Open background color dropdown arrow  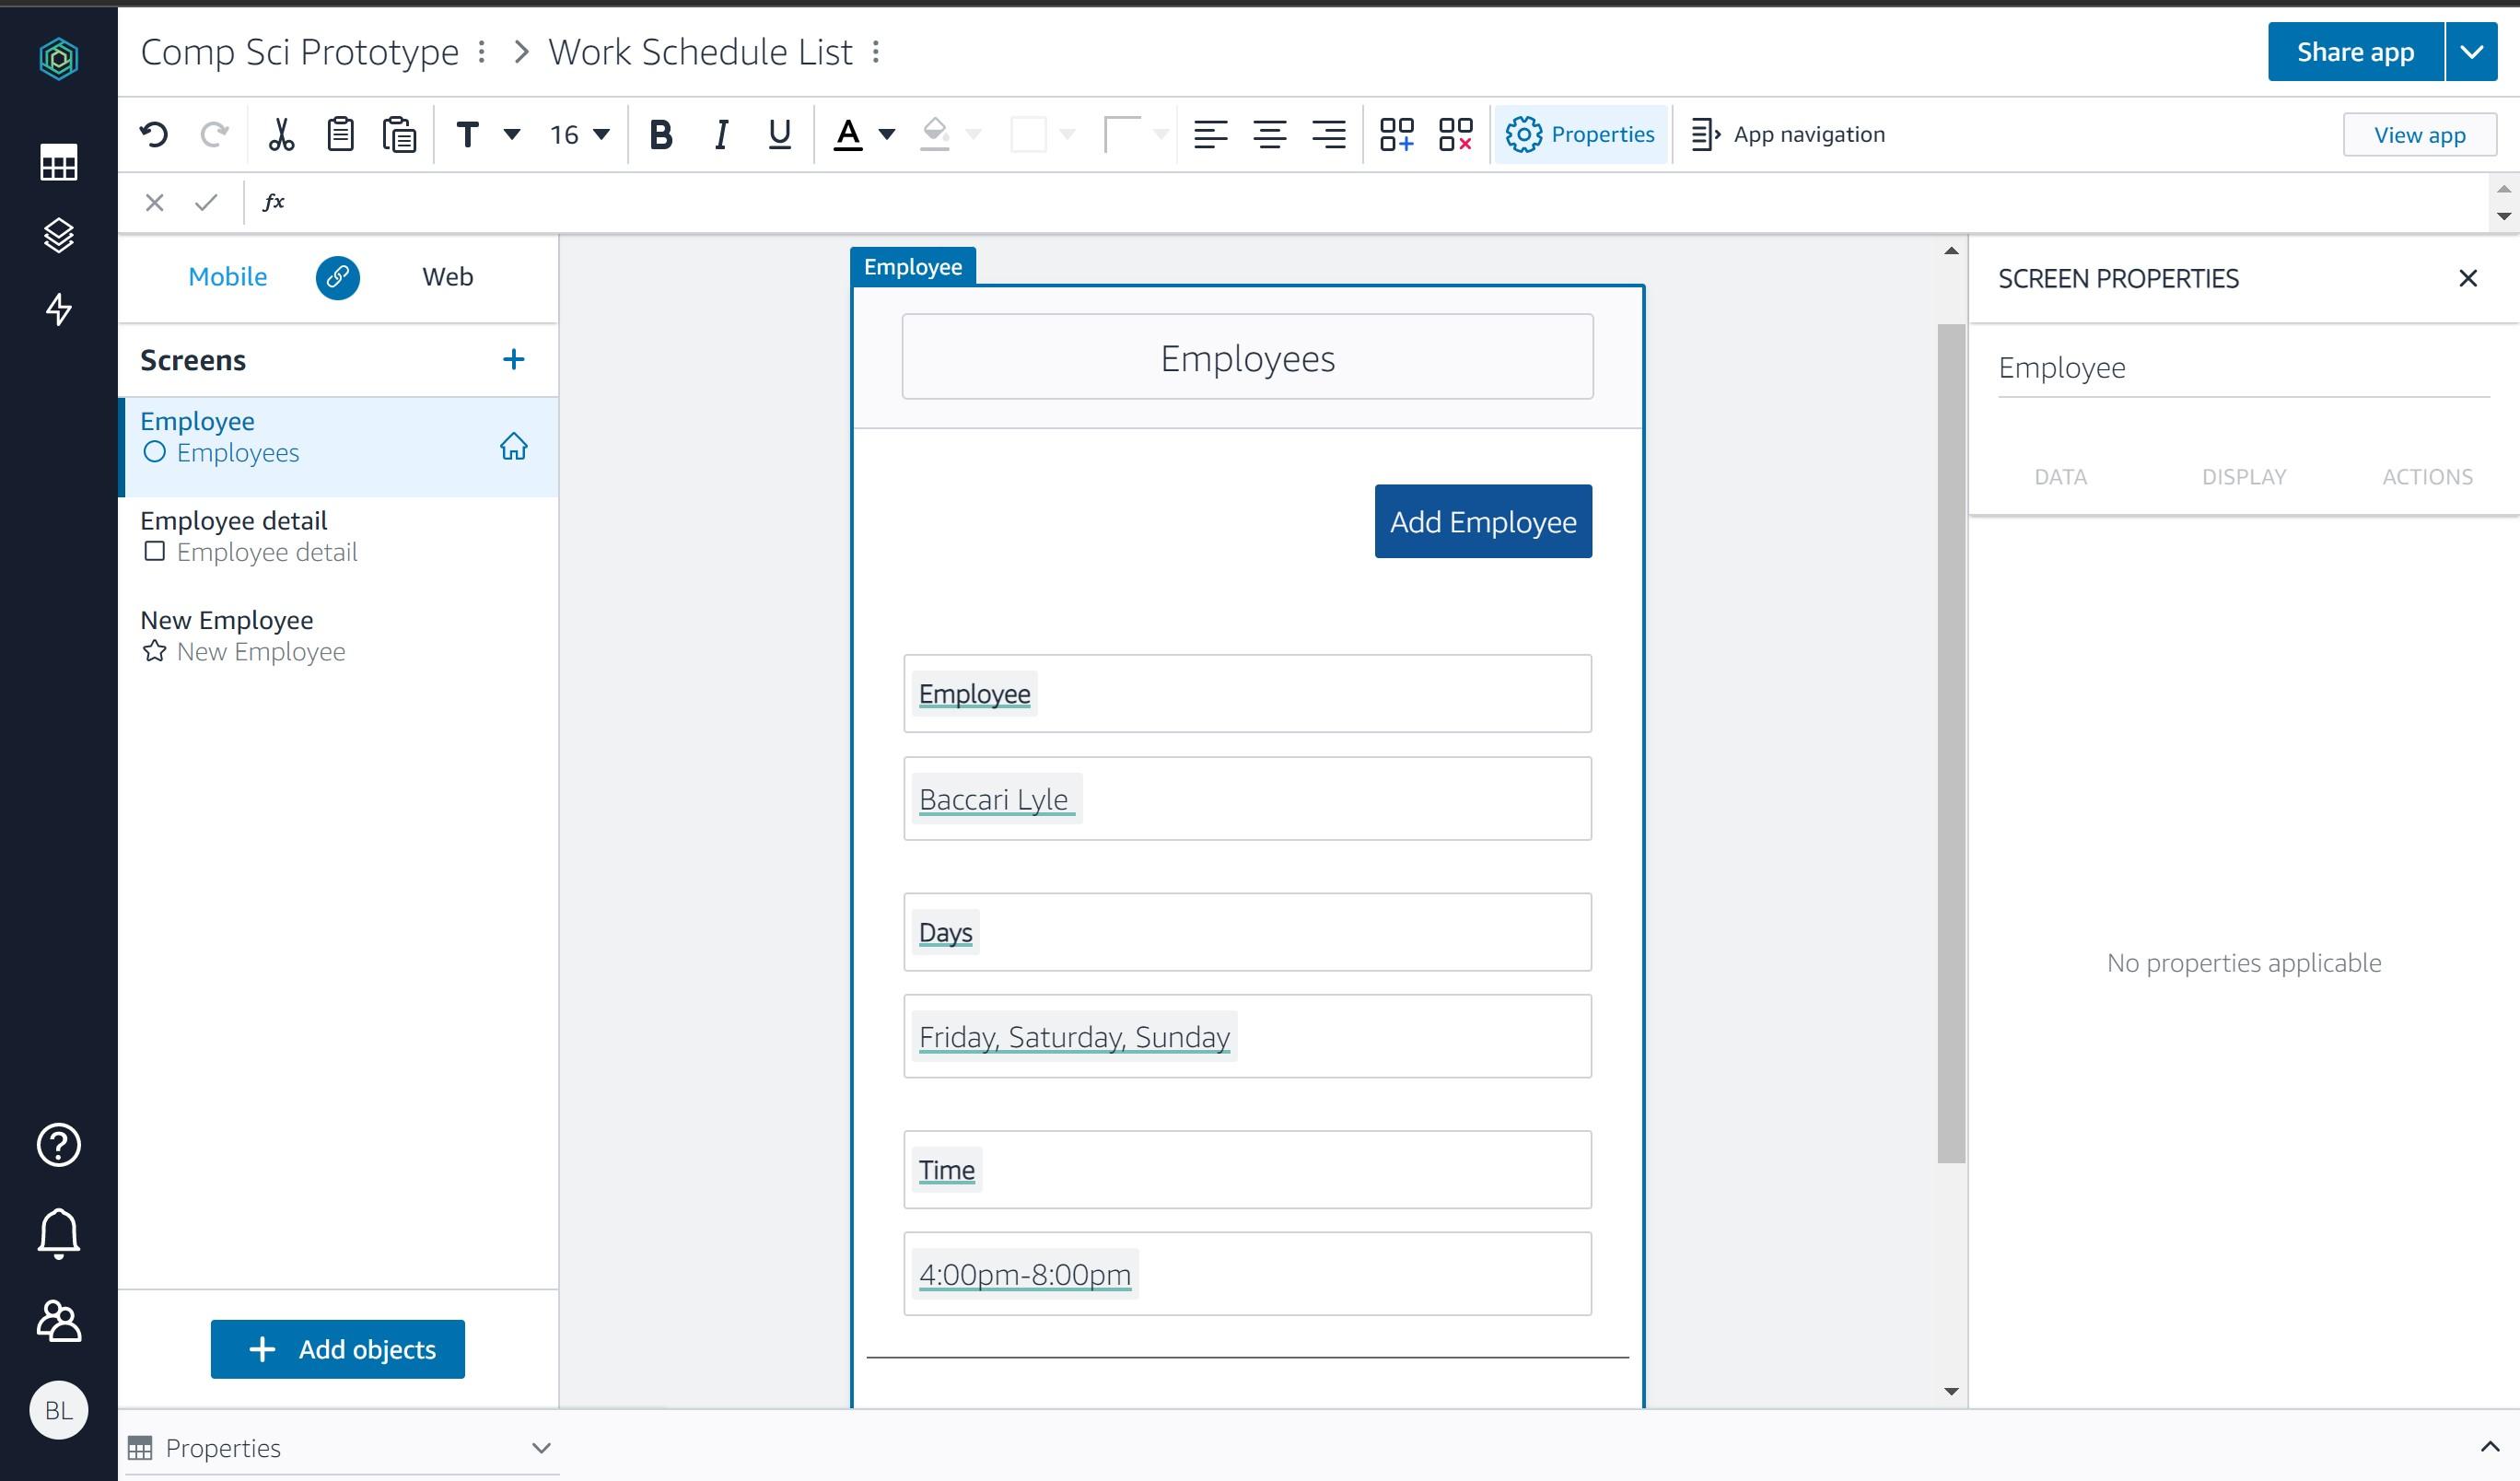(1067, 134)
